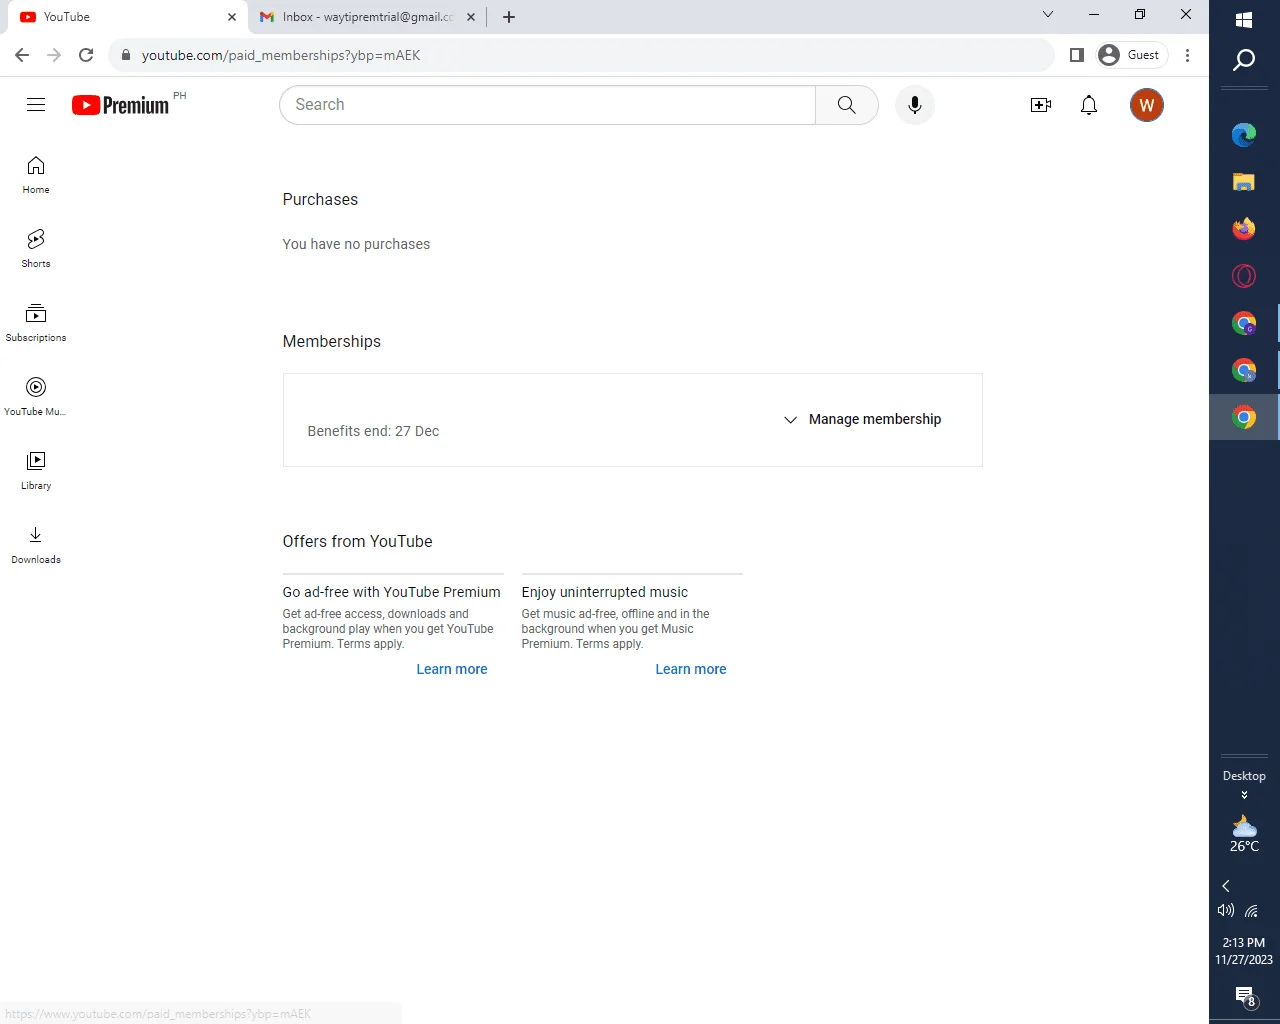Open Chrome three-dot menu

[x=1187, y=55]
